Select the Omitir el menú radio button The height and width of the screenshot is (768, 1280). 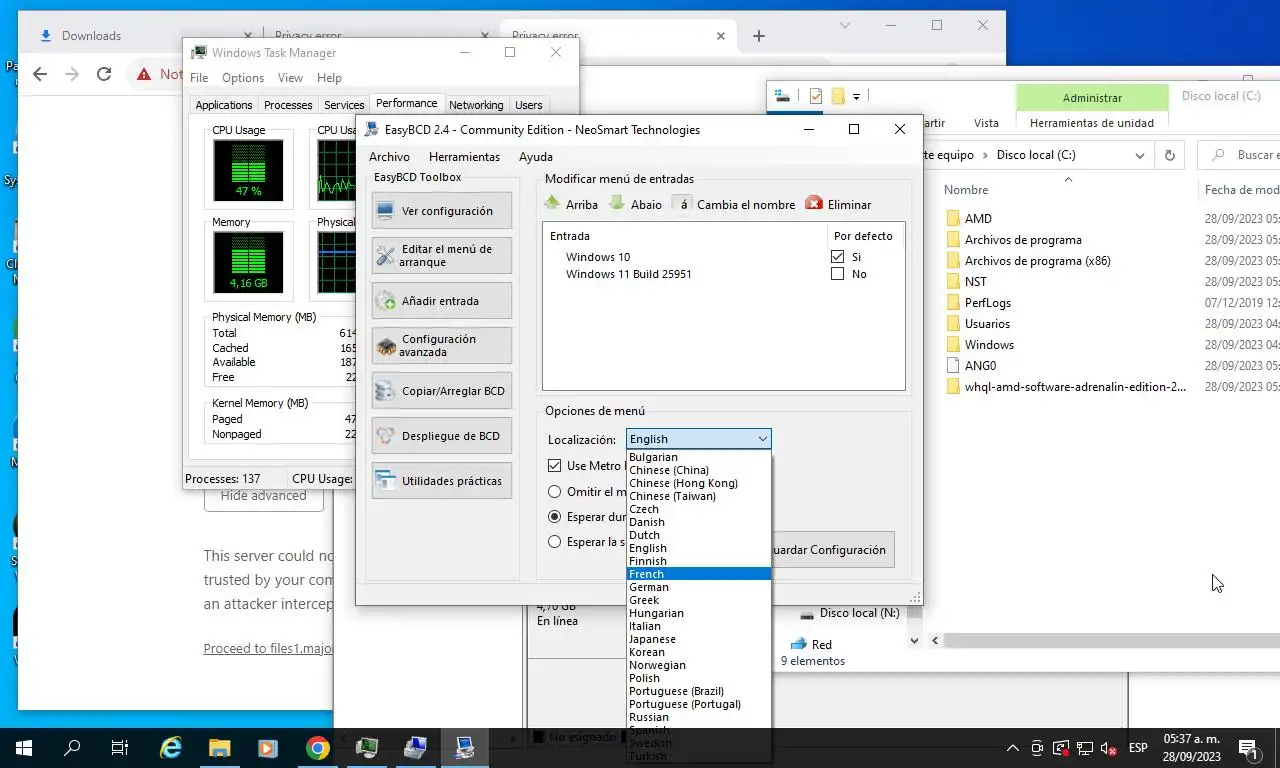pyautogui.click(x=555, y=492)
